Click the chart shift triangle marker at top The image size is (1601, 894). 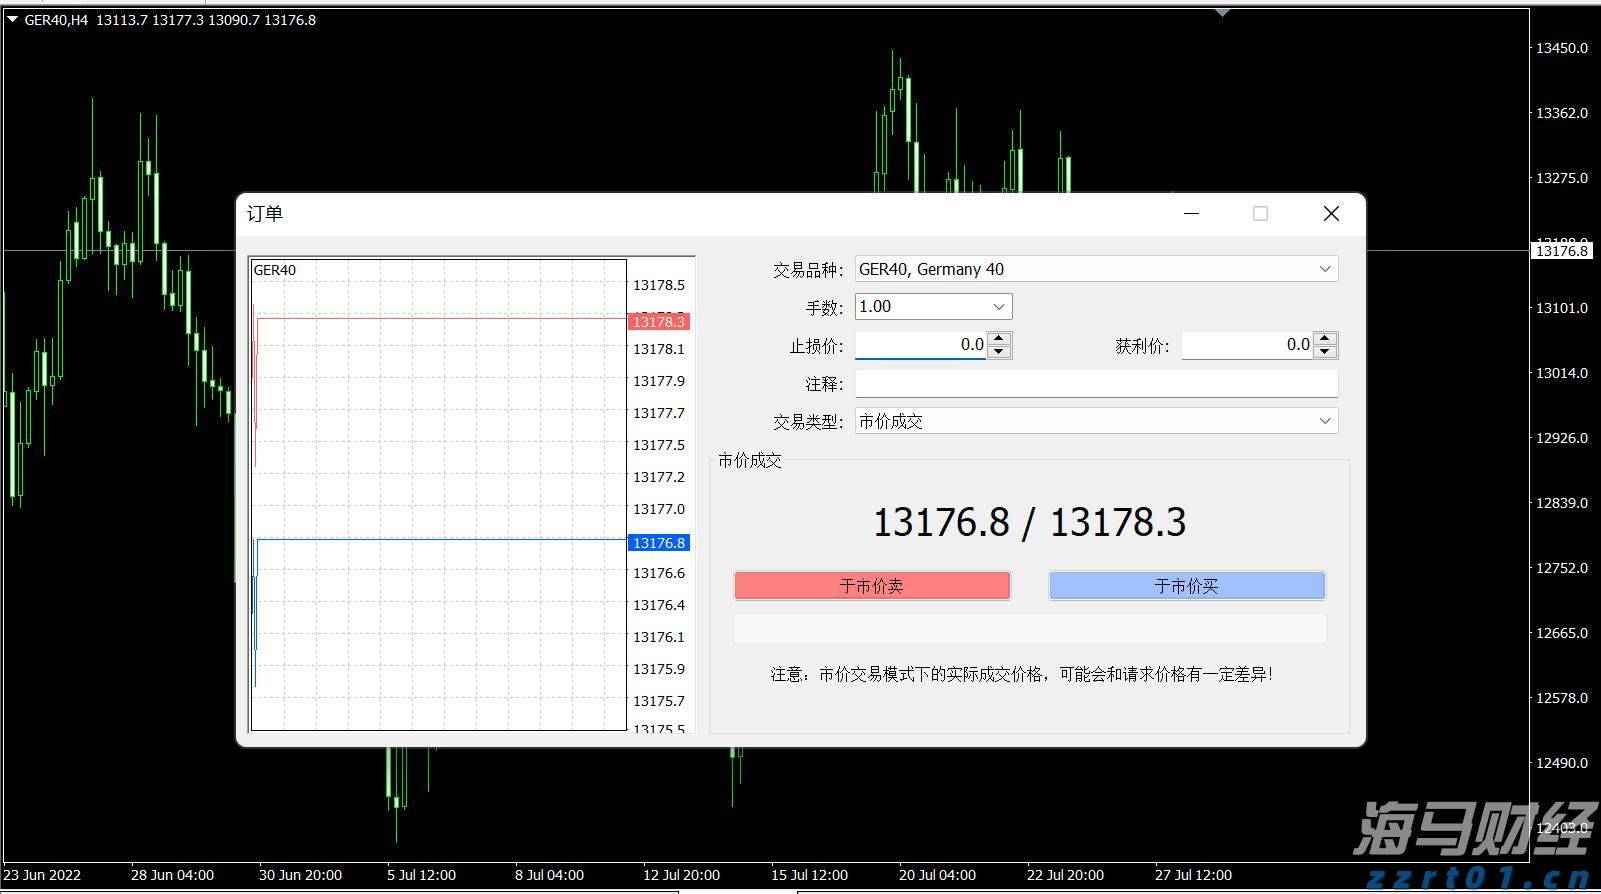1222,13
